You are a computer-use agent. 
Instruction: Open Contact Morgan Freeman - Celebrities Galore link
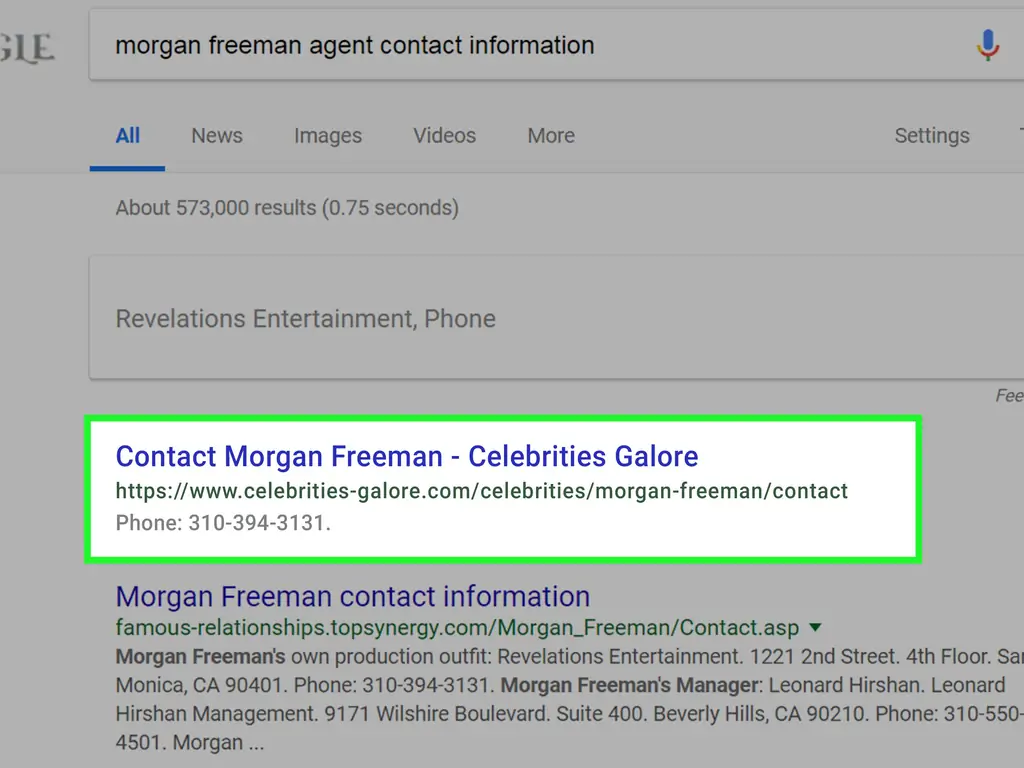click(407, 456)
